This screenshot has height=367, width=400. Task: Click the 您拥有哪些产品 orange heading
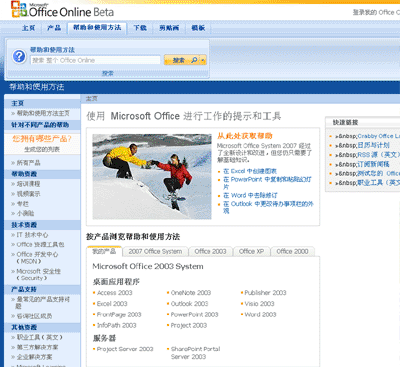point(42,139)
